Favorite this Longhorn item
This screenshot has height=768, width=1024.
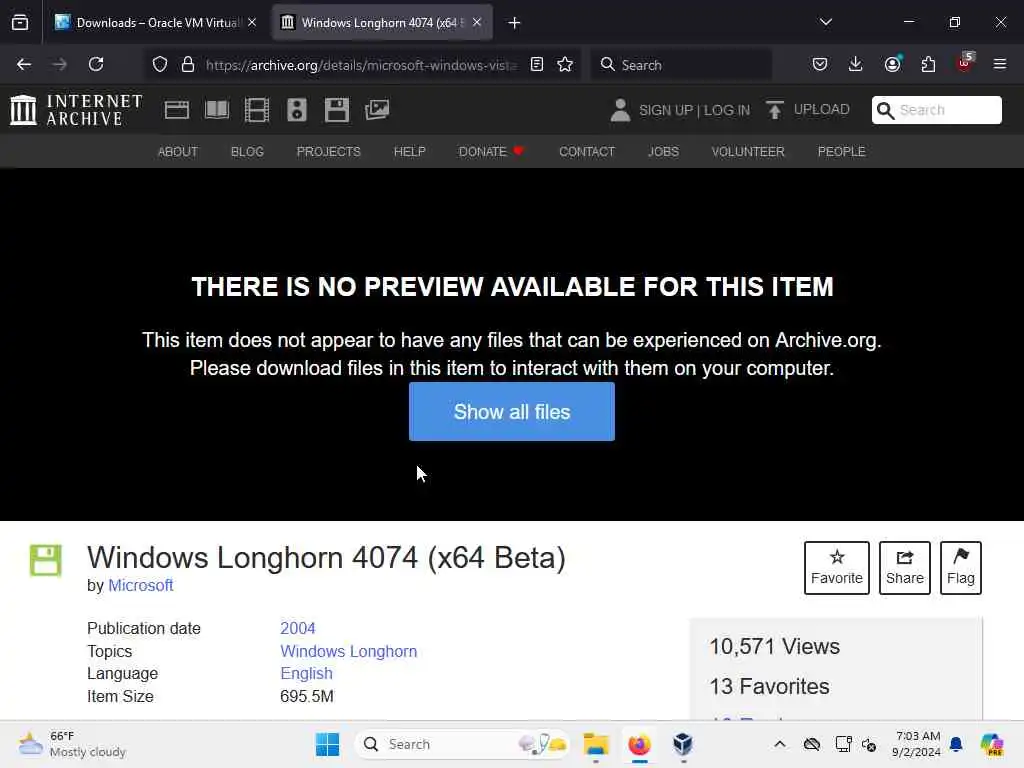[837, 568]
